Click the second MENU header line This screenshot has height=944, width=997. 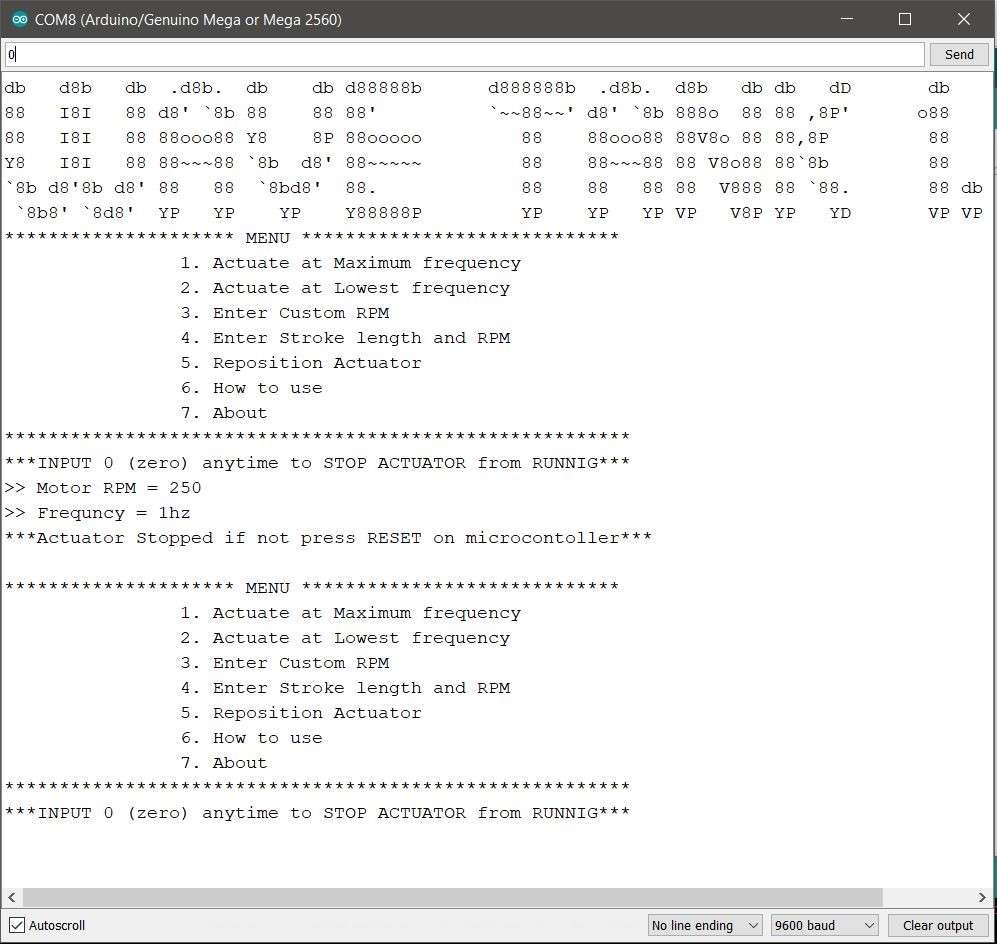312,588
